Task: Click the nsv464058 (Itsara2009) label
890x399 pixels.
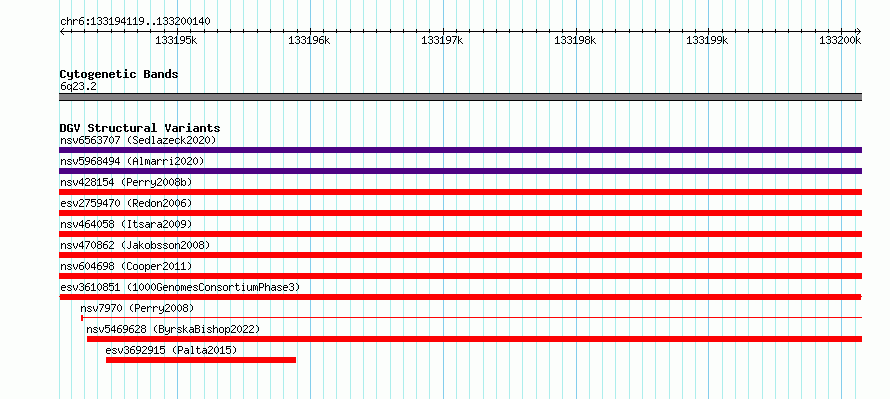Action: point(126,224)
